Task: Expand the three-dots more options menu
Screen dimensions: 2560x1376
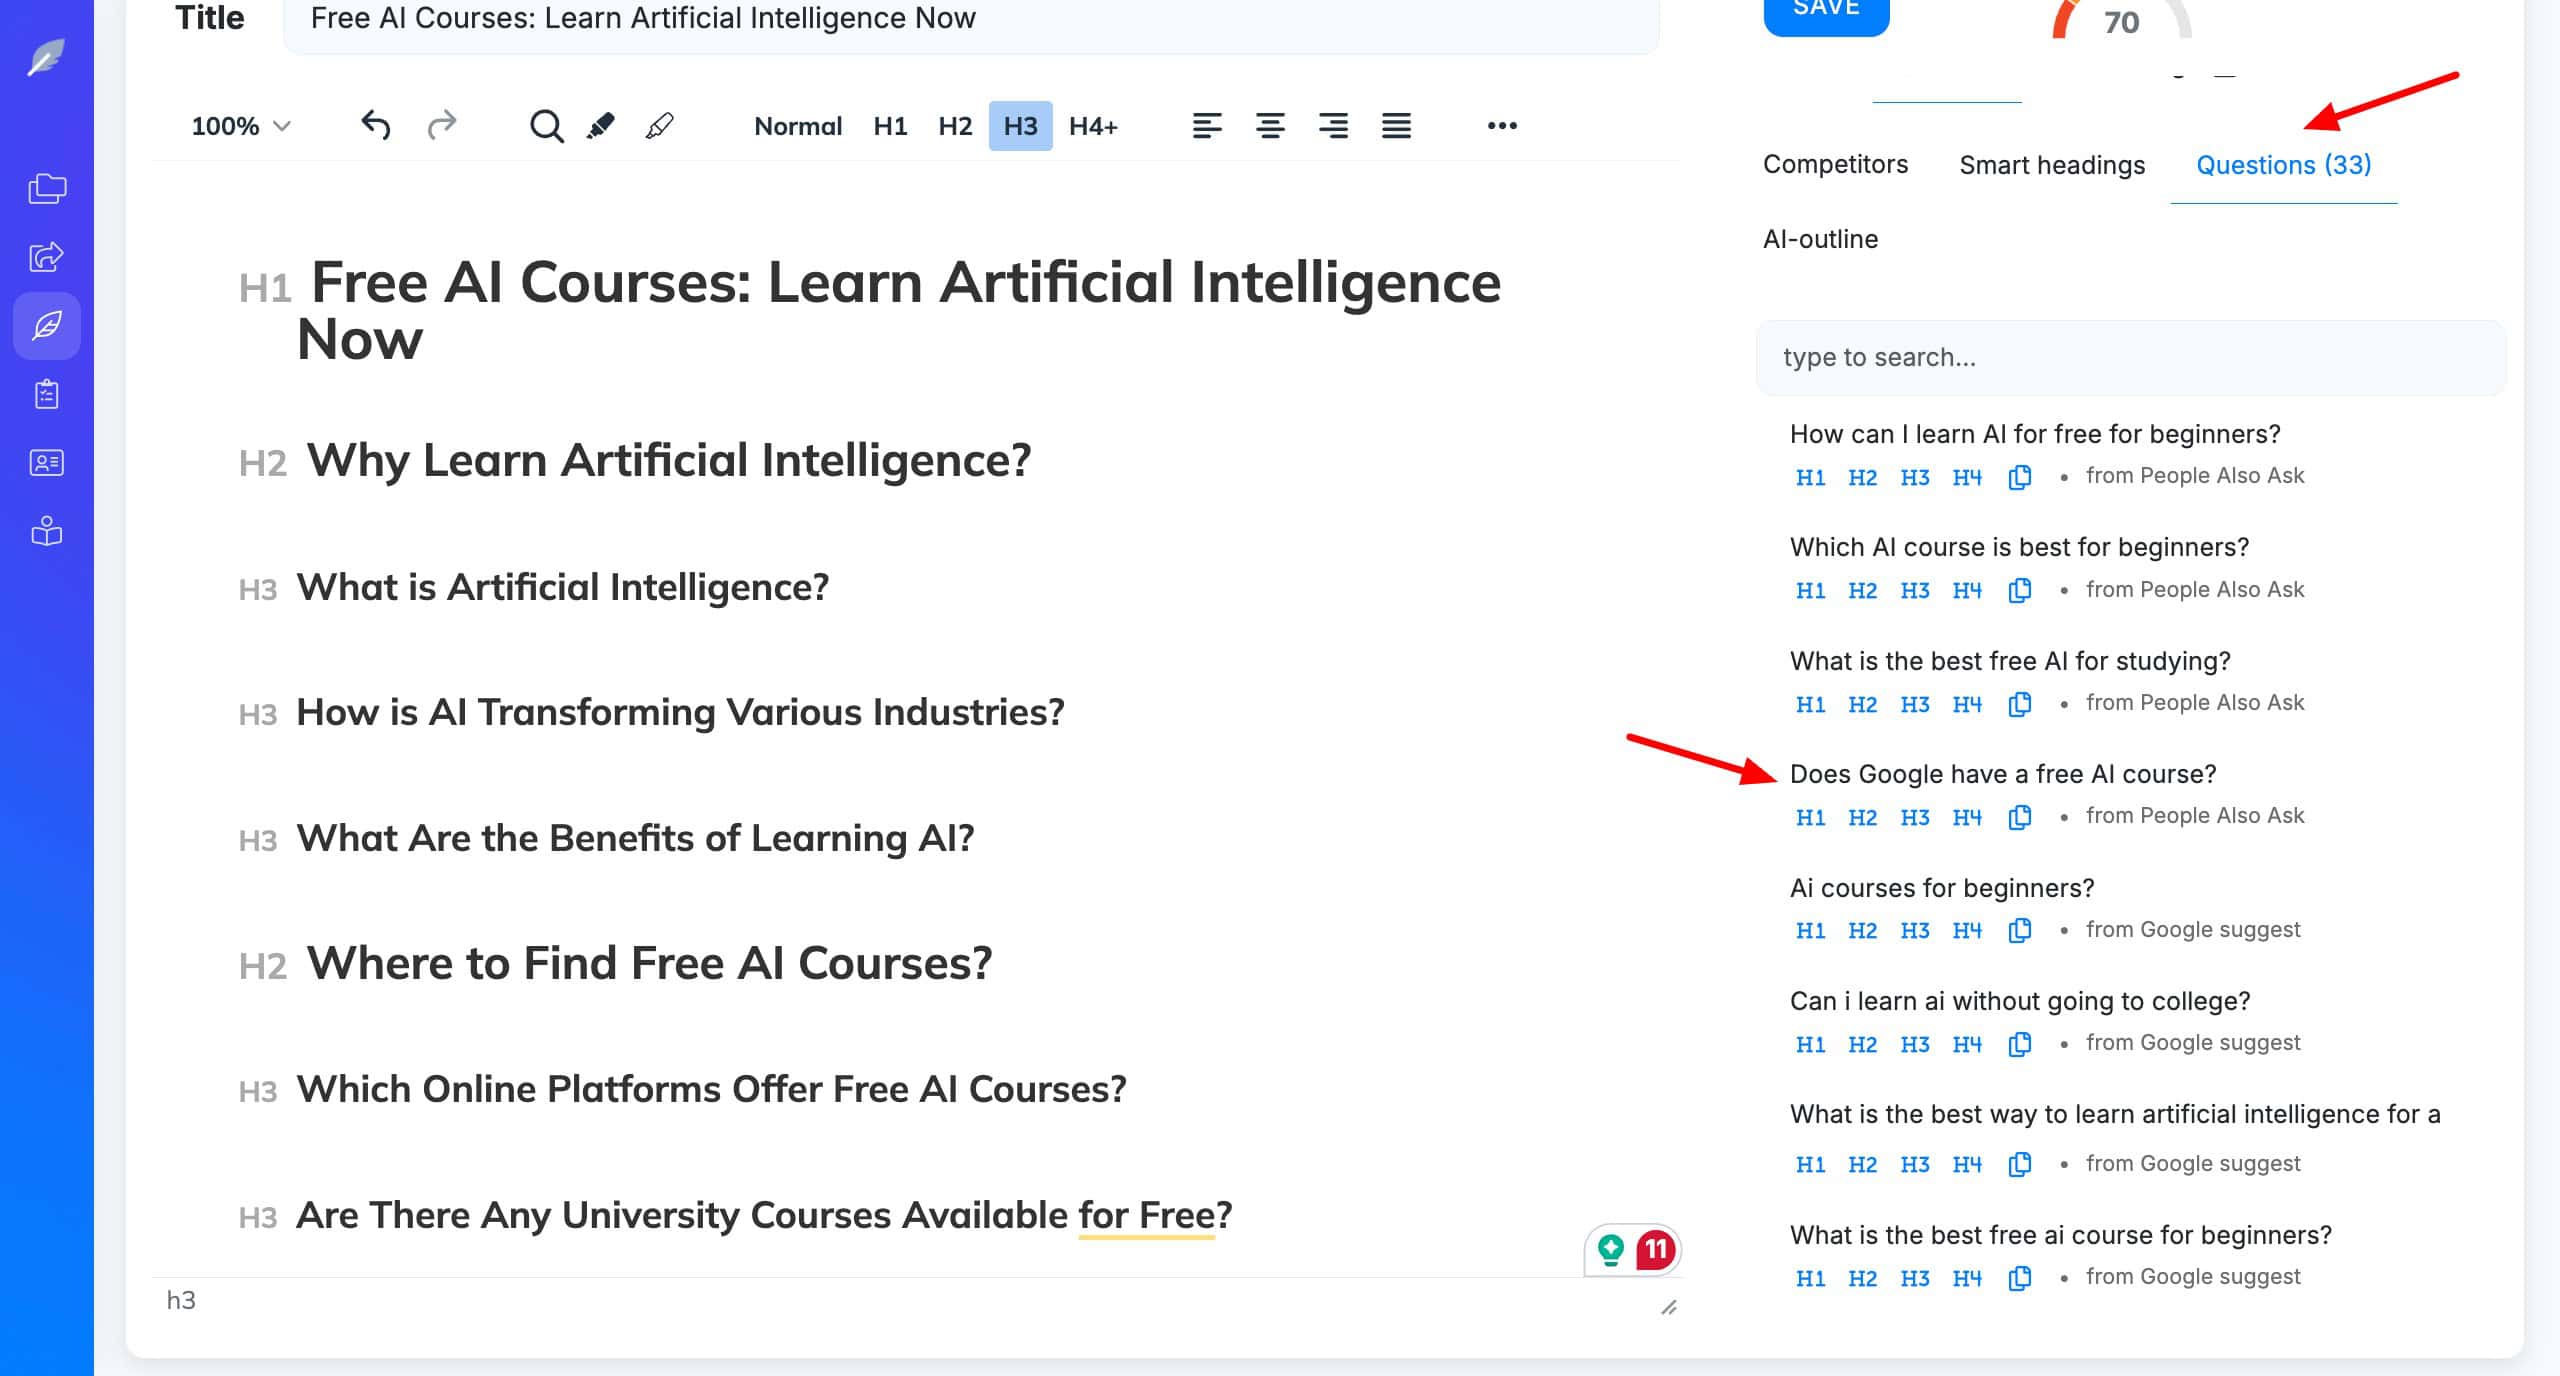Action: (1502, 126)
